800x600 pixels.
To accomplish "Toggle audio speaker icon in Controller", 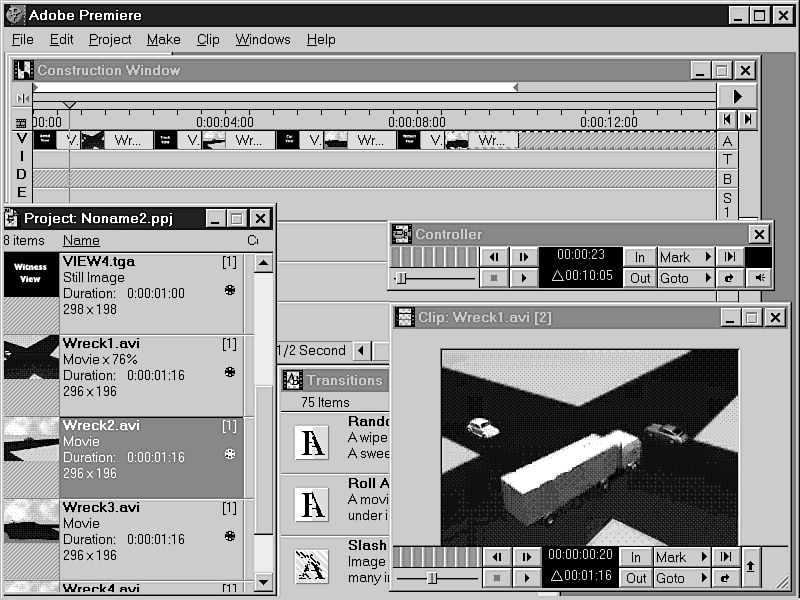I will (758, 278).
